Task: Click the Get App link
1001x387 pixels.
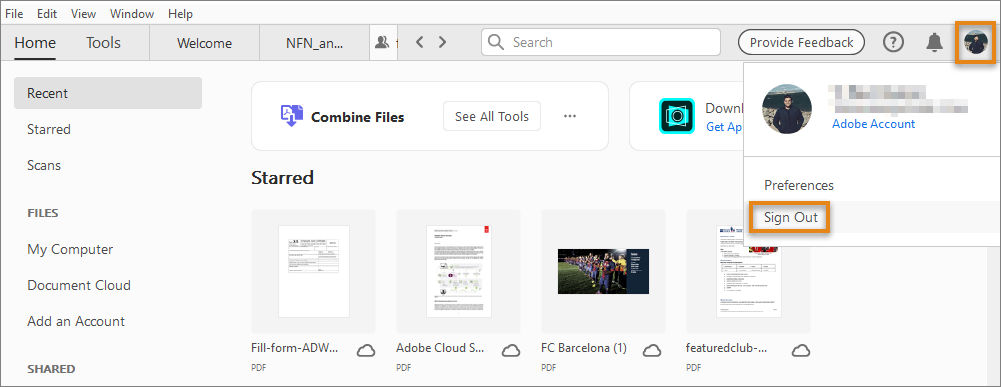Action: (725, 126)
